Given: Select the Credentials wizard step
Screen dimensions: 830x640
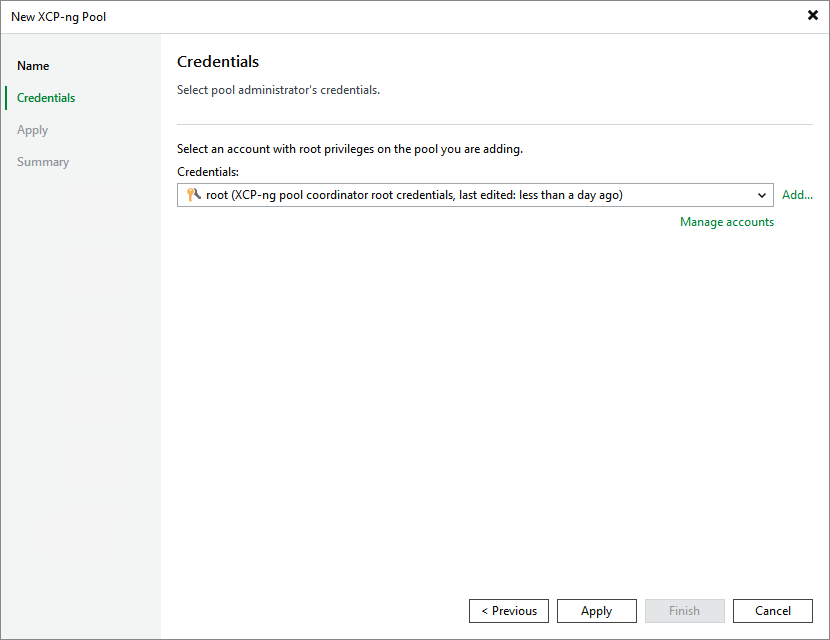Looking at the screenshot, I should [46, 98].
